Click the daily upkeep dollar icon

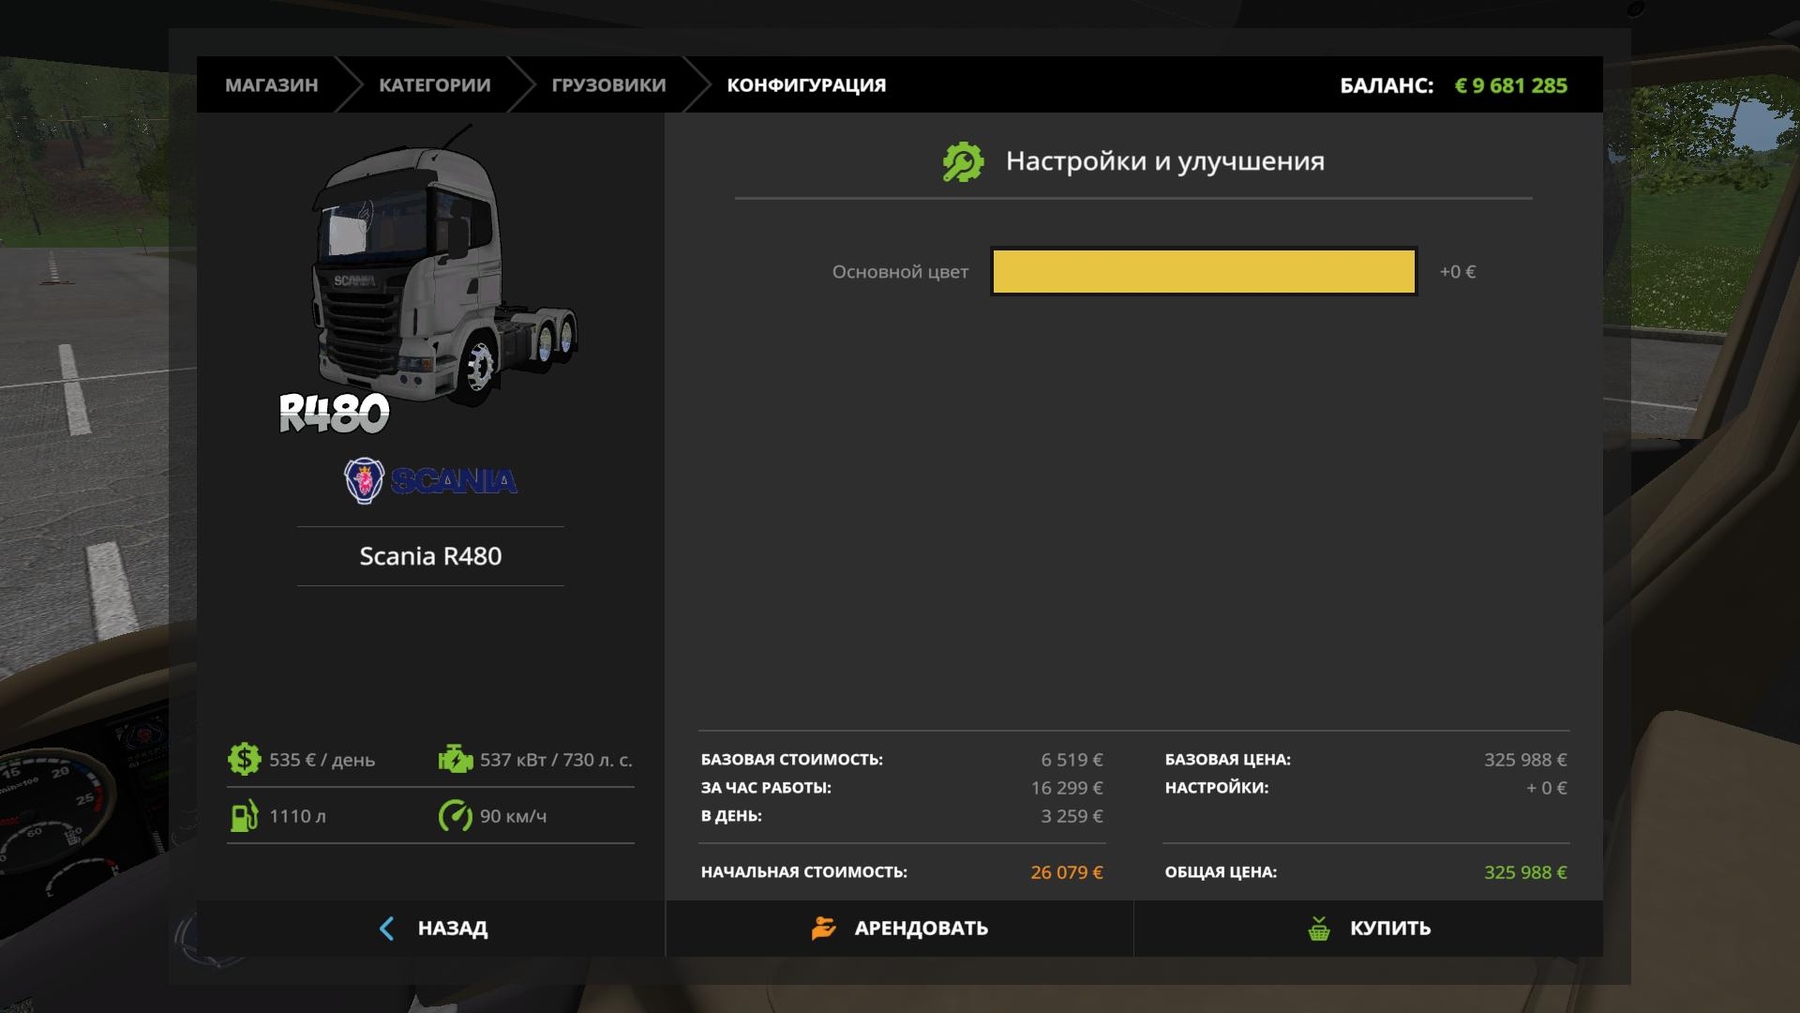pos(244,759)
